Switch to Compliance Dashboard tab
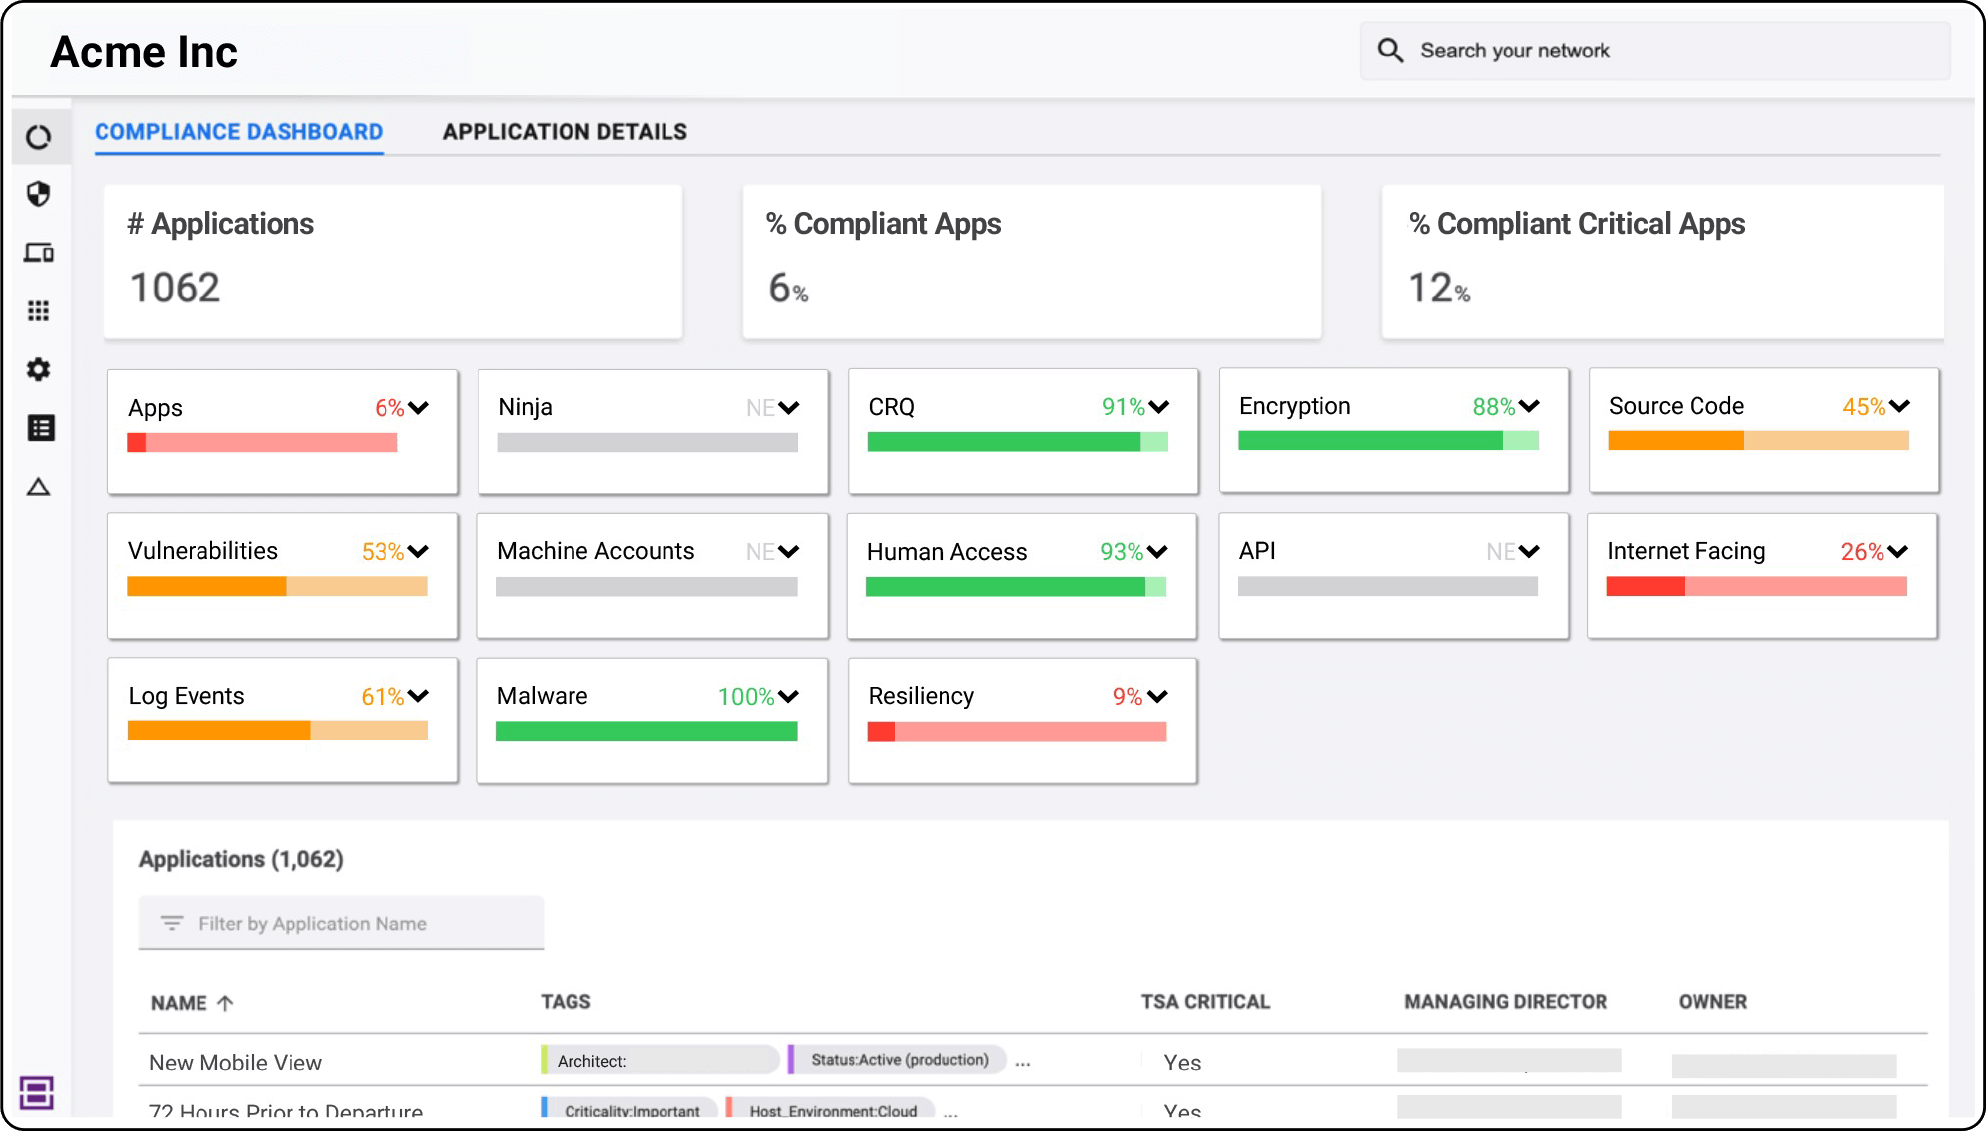This screenshot has width=1986, height=1131. (239, 132)
